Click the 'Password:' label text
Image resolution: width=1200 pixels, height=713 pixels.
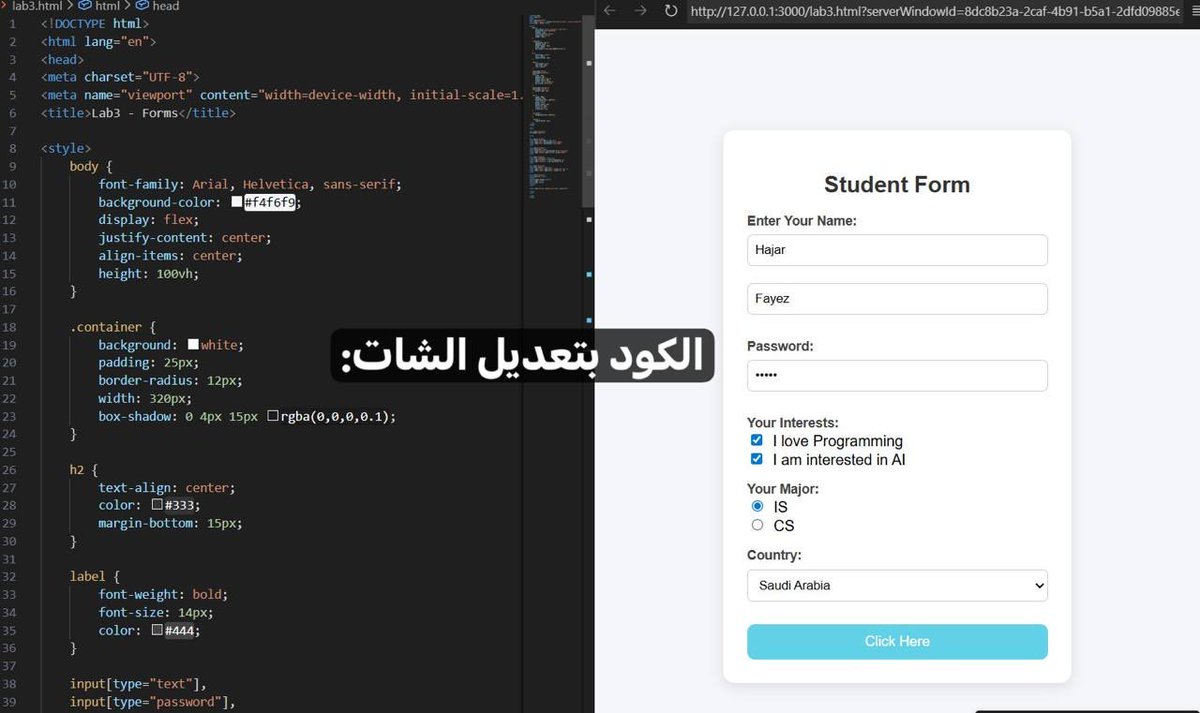pos(780,346)
